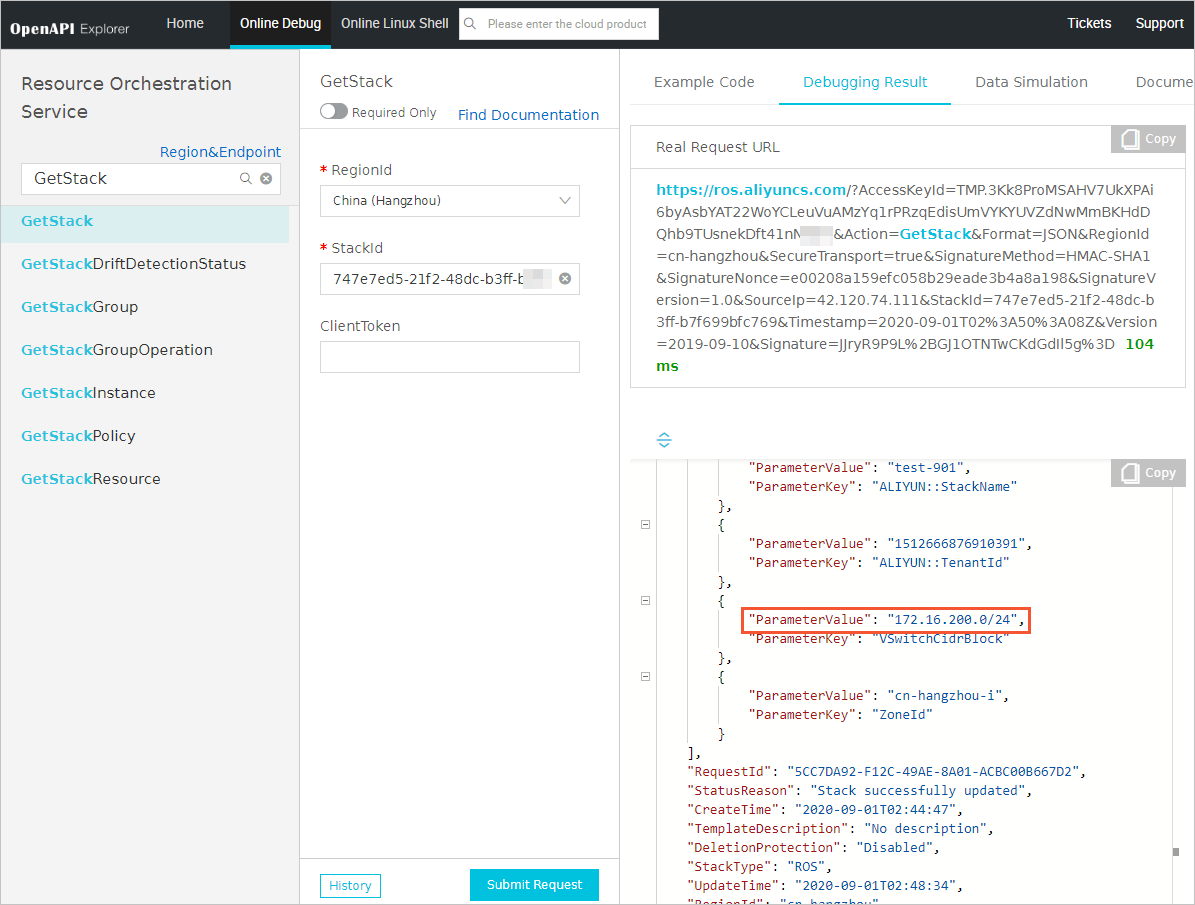Click the "1512666876910391" ParameterValue line
This screenshot has height=905, width=1195.
pos(889,544)
